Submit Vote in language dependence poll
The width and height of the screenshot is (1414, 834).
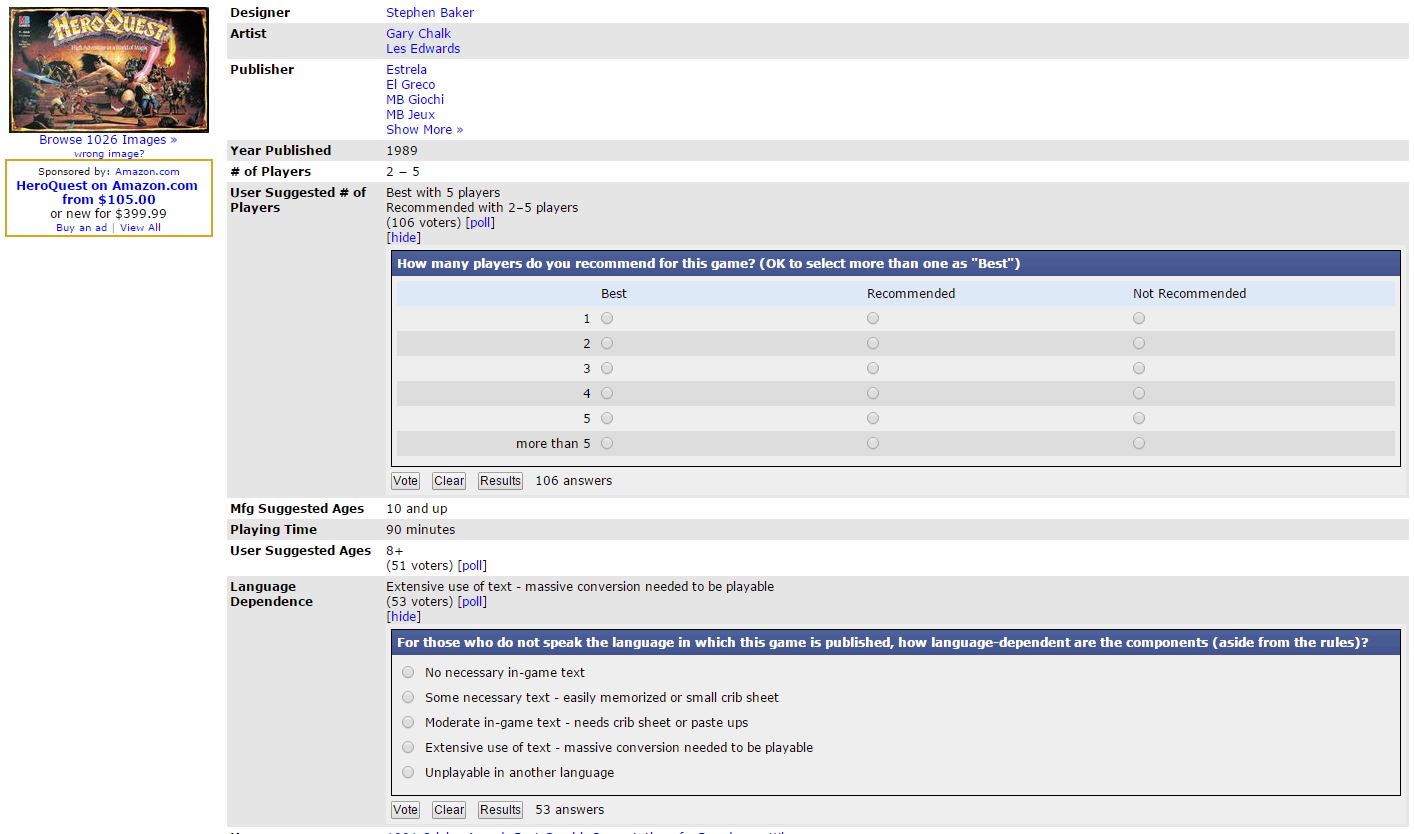tap(405, 810)
